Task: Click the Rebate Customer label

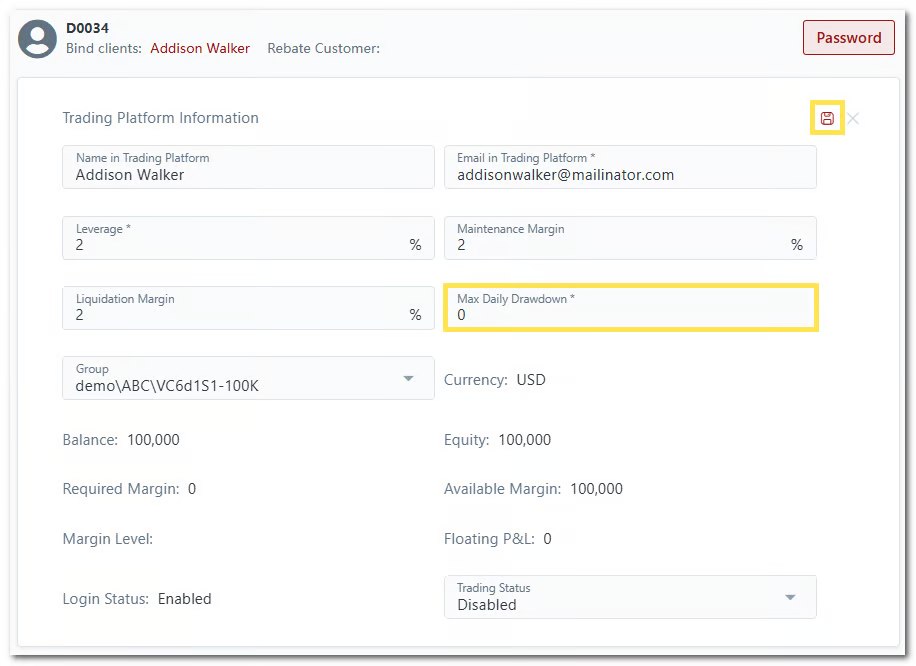Action: pyautogui.click(x=323, y=48)
